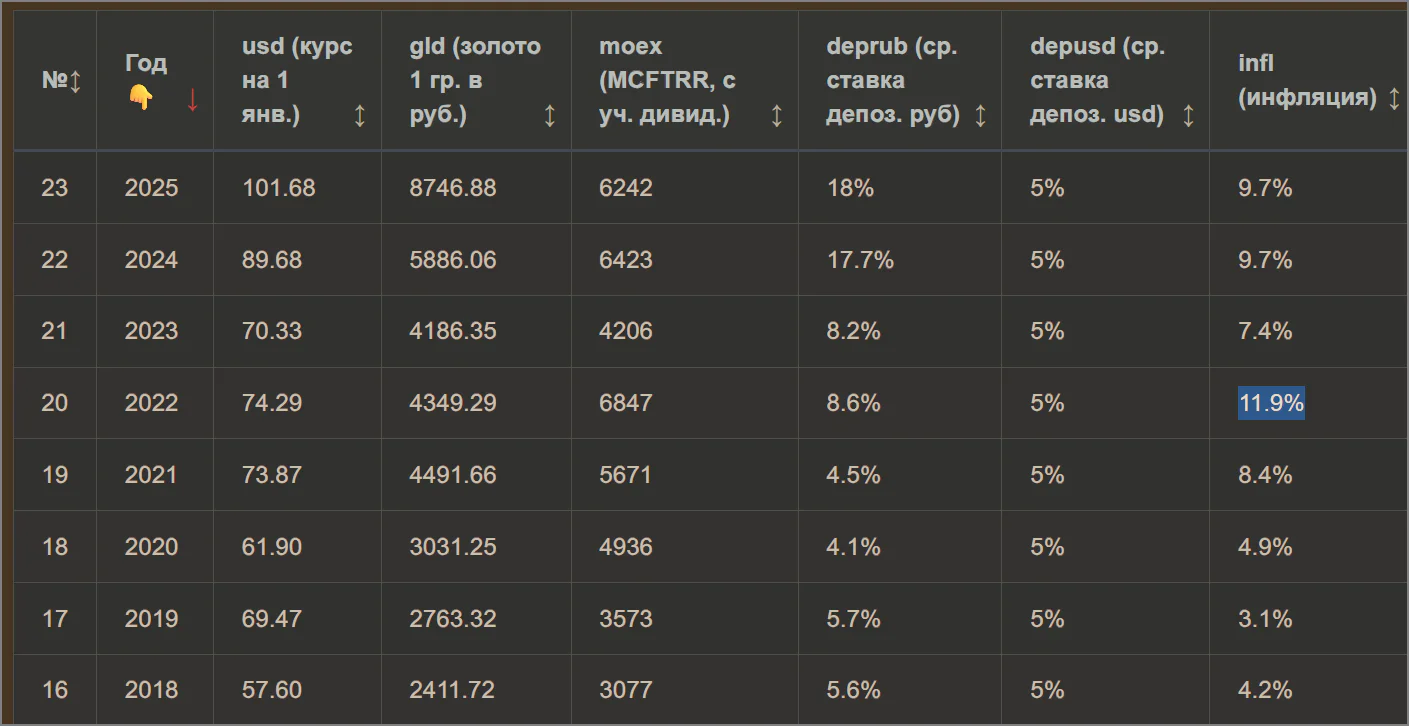This screenshot has height=726, width=1409.
Task: Select the 2763.32 gold price cell
Action: click(453, 619)
